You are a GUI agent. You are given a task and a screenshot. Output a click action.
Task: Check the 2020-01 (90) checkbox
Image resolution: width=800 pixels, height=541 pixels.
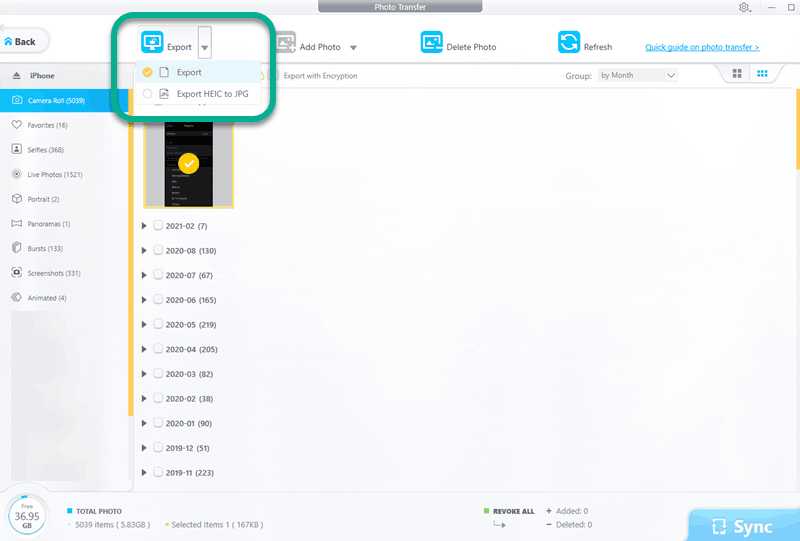click(x=158, y=423)
